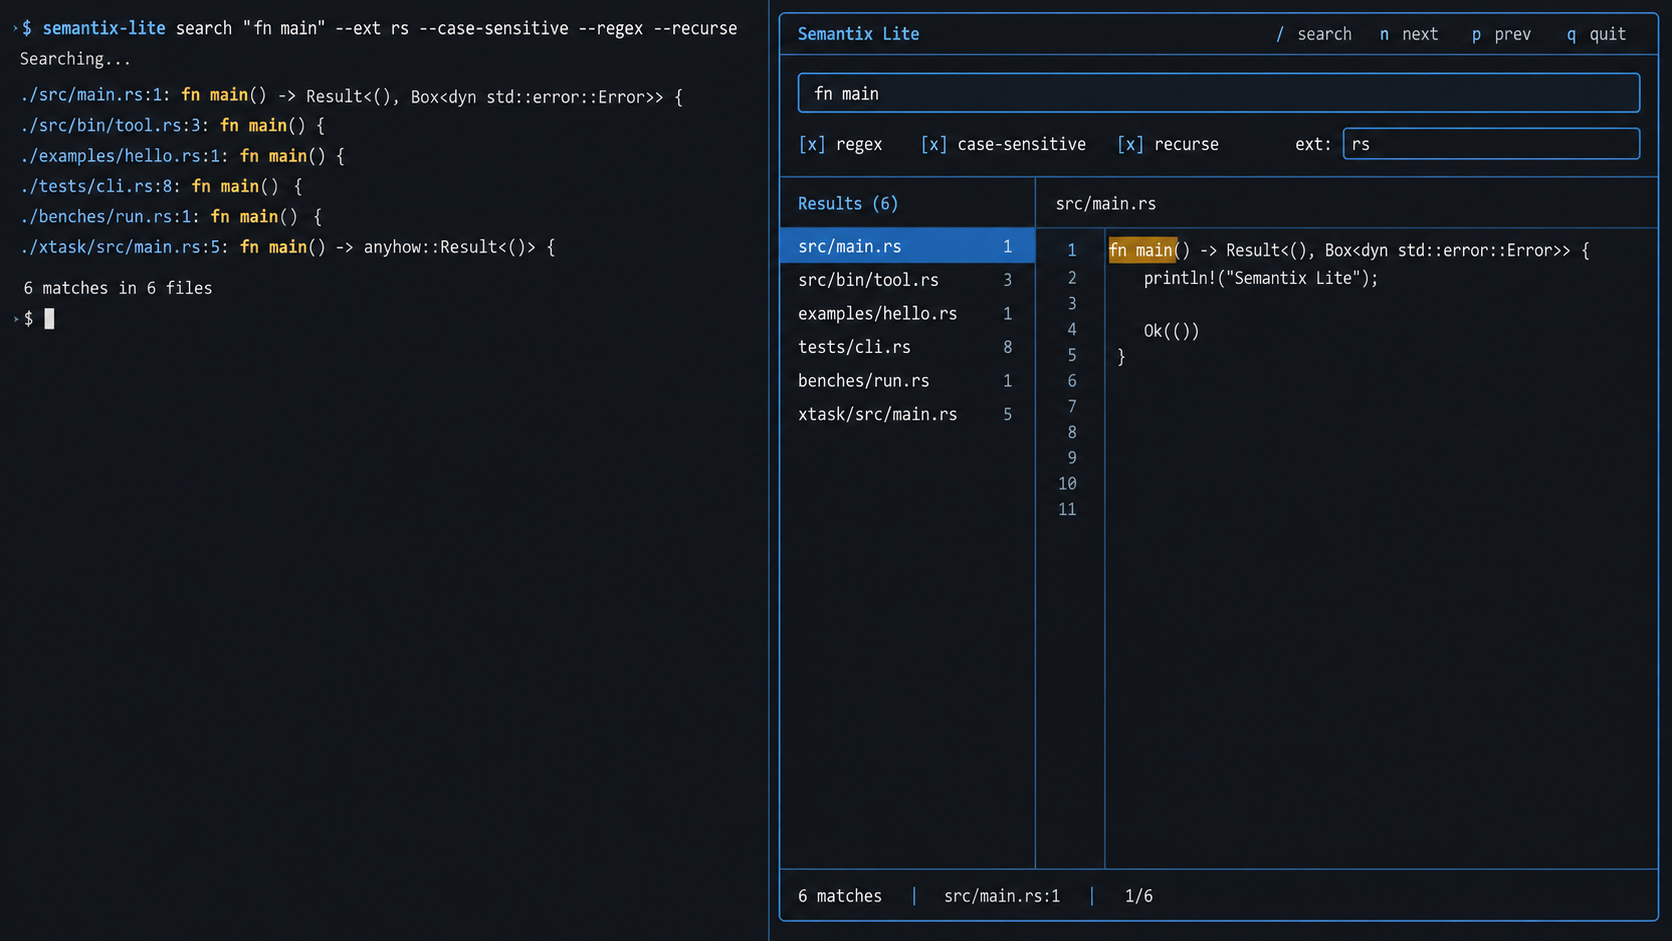
Task: Select examples/hello.rs in the results list
Action: (906, 313)
